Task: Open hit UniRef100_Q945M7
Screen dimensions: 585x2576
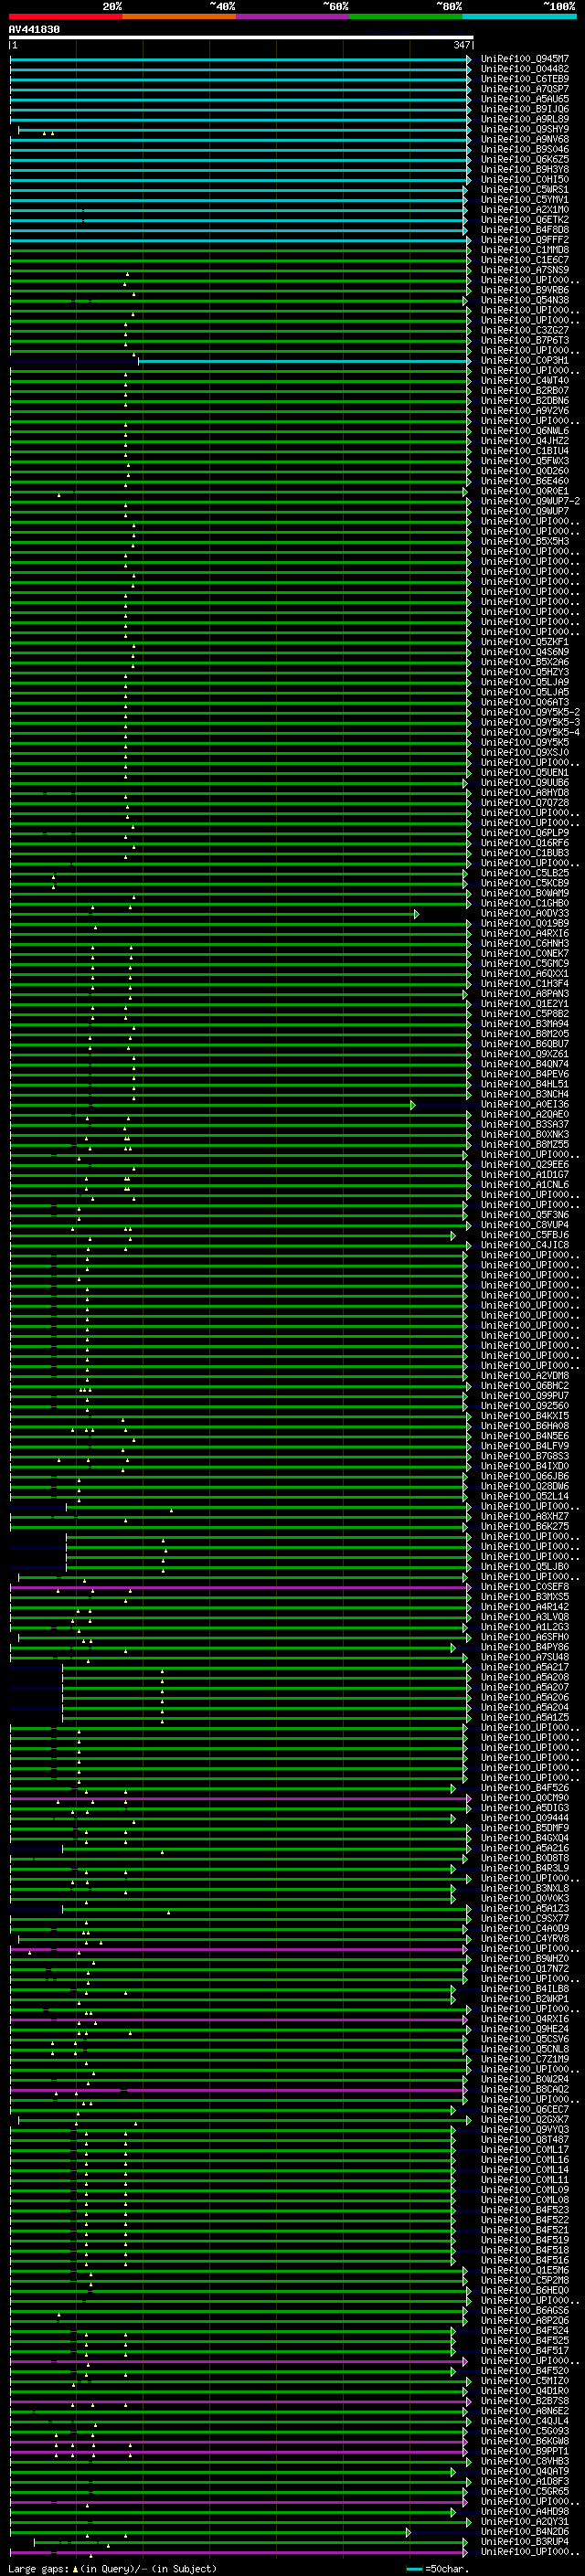Action: 525,59
